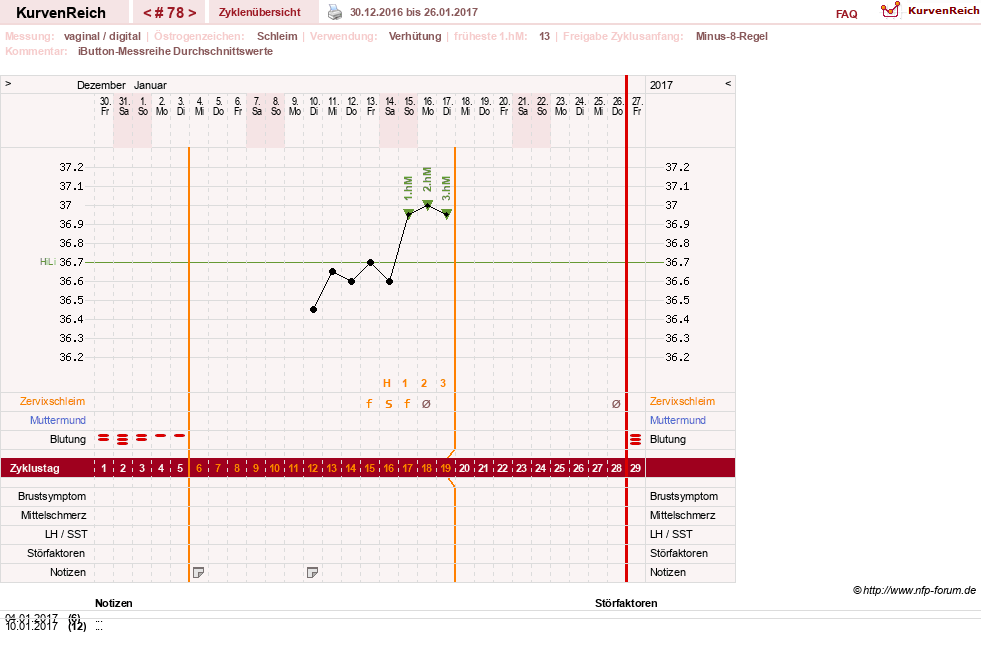
Task: Open the FAQ link
Action: pyautogui.click(x=846, y=14)
